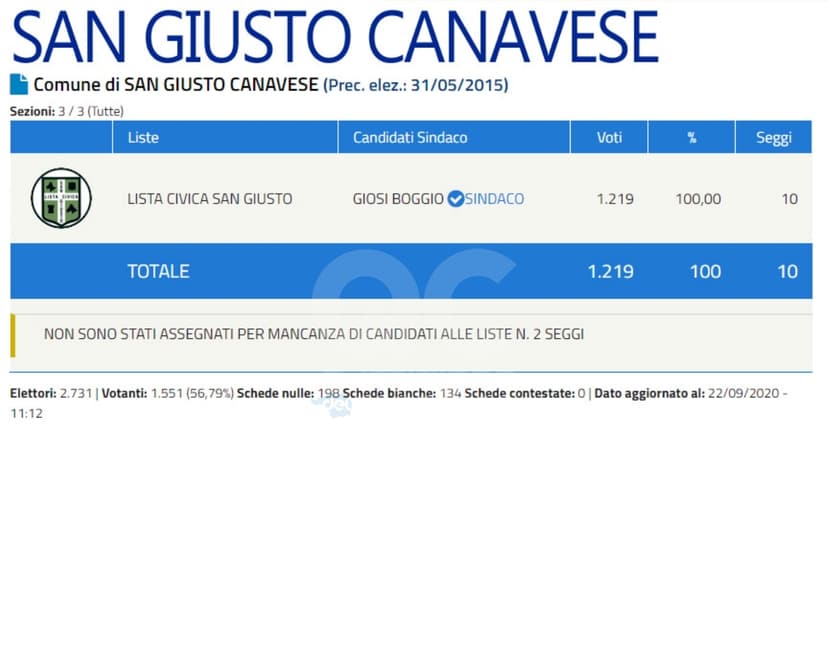Click the Liste column header
828x667 pixels.
pyautogui.click(x=143, y=137)
